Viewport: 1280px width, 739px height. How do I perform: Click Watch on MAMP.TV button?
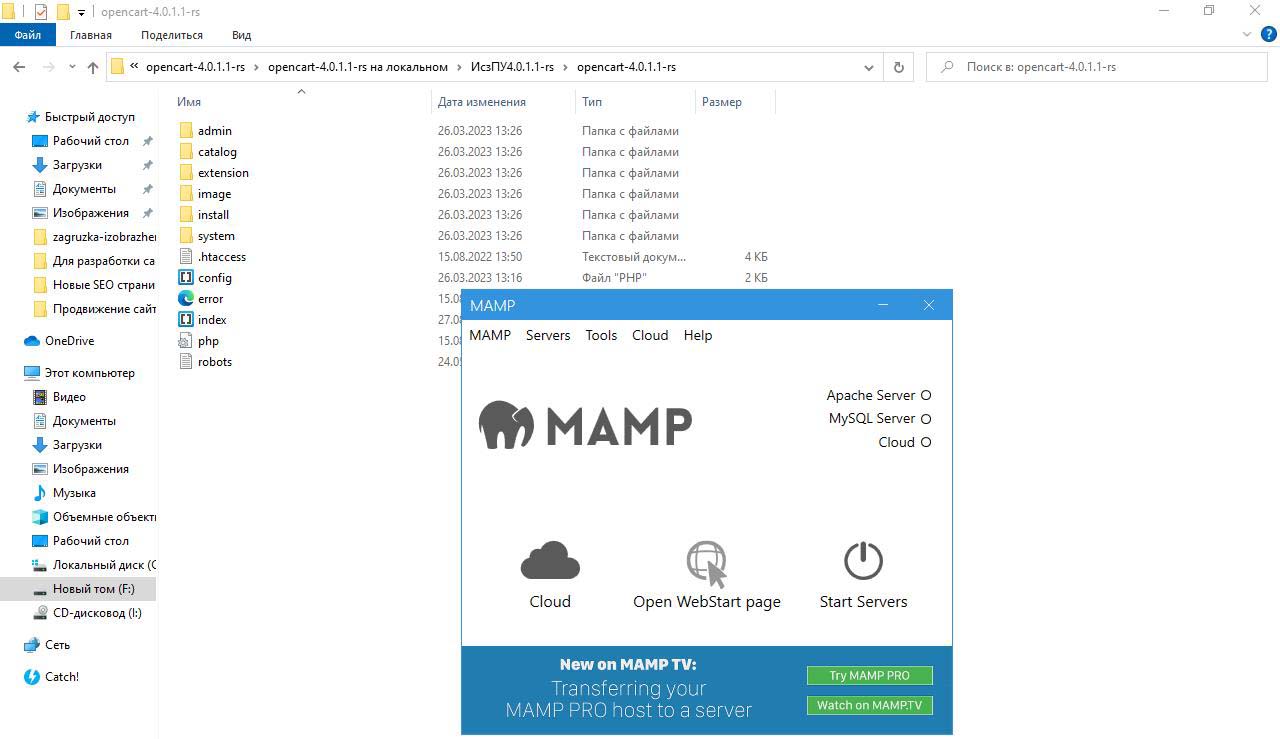coord(869,705)
